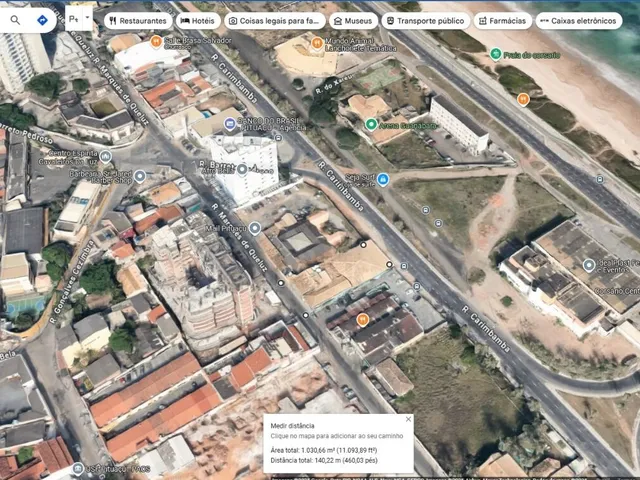Image resolution: width=640 pixels, height=480 pixels.
Task: Click the Corsário Center label
Action: click(617, 291)
